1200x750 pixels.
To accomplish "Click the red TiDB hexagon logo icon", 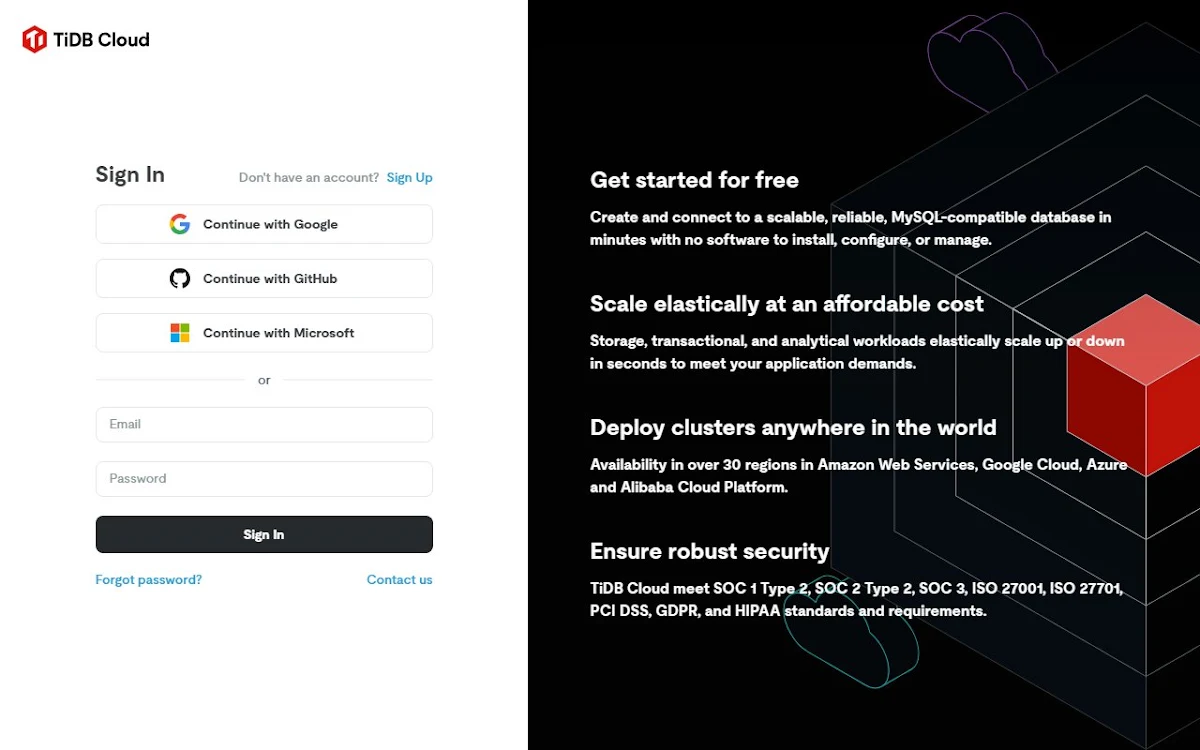I will pyautogui.click(x=34, y=40).
